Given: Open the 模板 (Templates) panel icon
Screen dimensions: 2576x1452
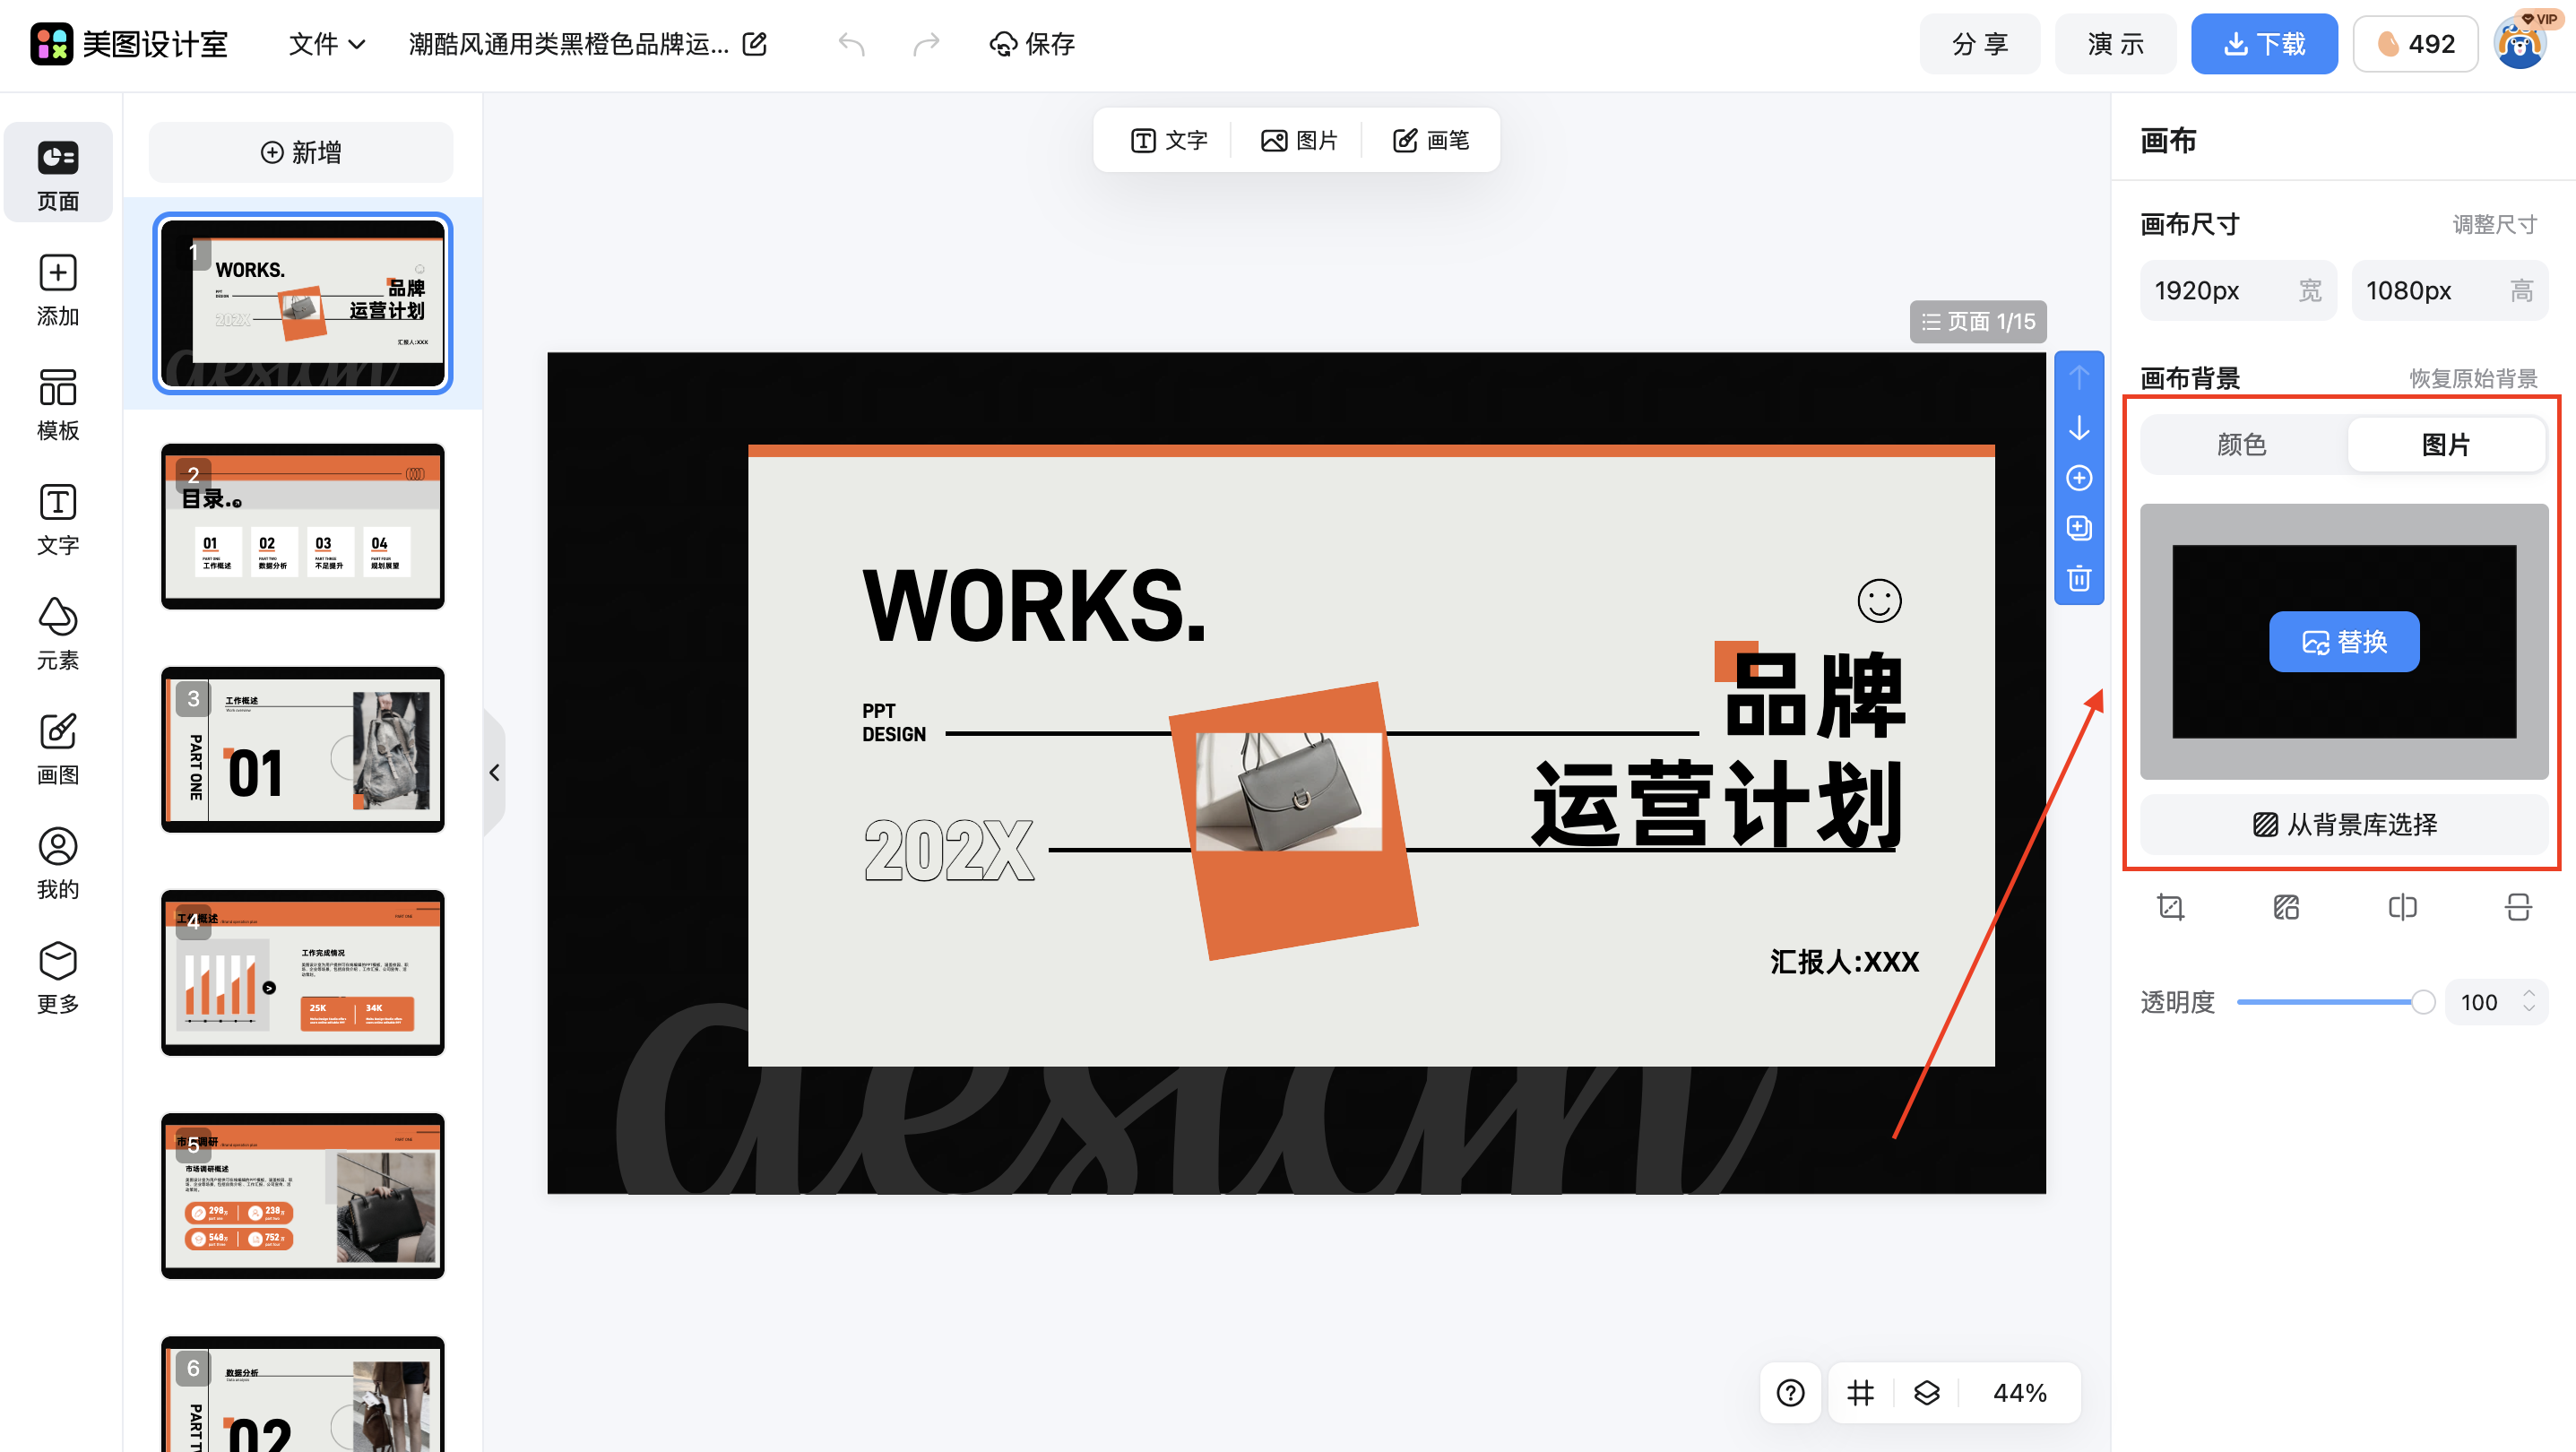Looking at the screenshot, I should click(57, 402).
